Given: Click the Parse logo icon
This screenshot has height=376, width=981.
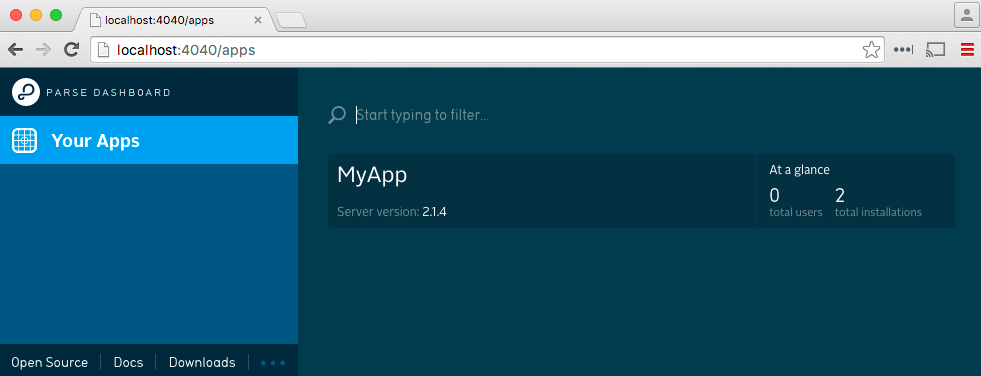Looking at the screenshot, I should tap(26, 93).
